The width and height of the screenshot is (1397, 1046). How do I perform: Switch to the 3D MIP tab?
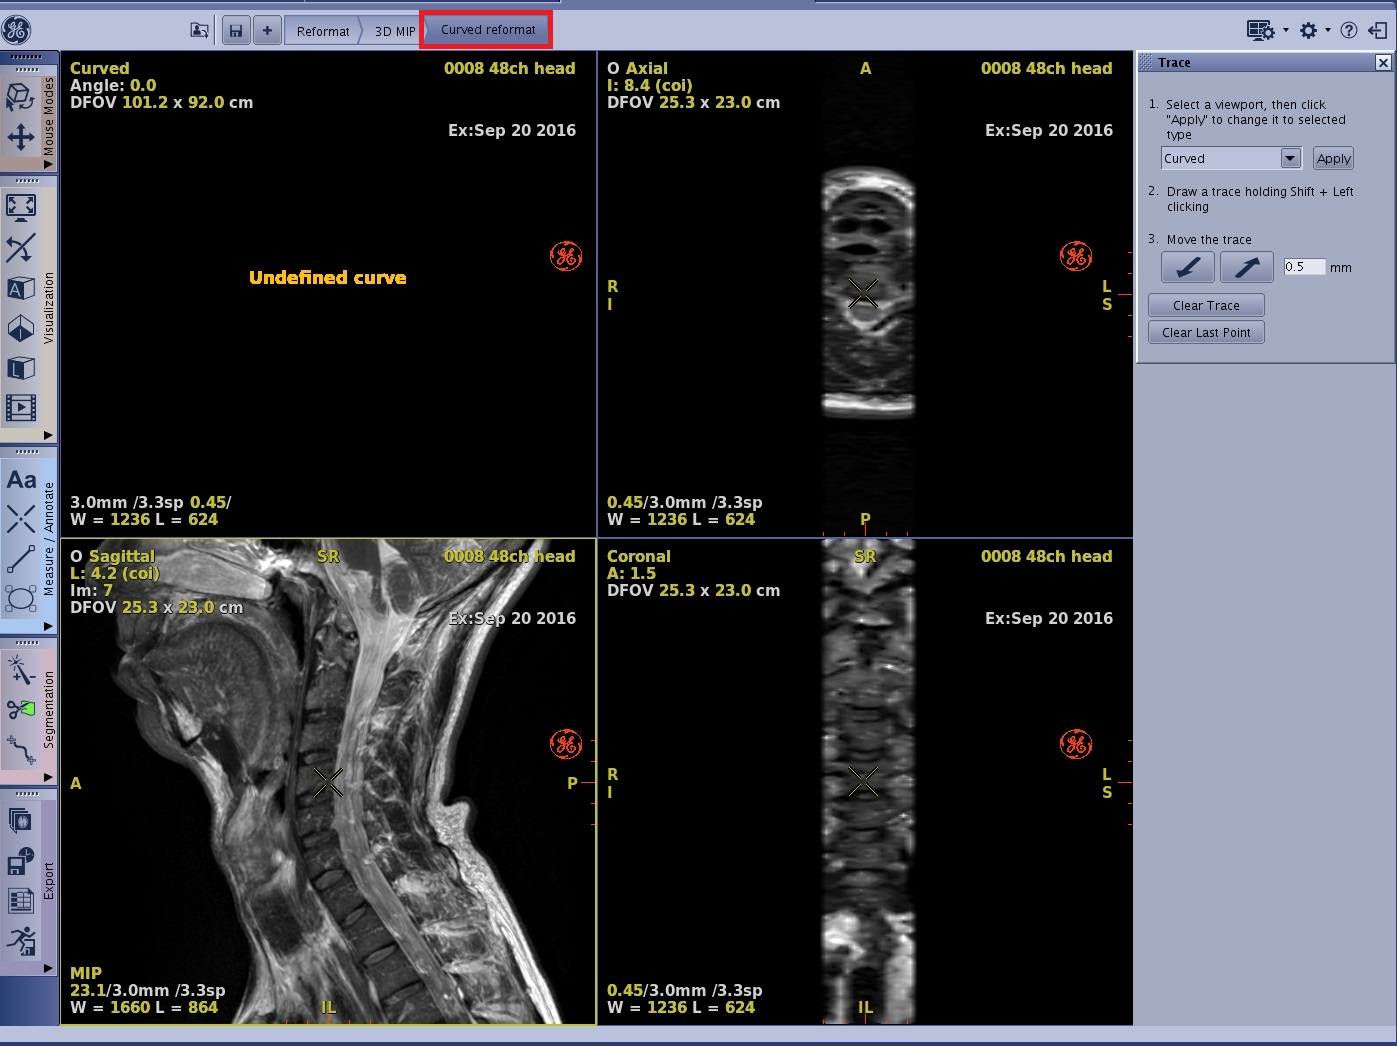click(x=394, y=31)
